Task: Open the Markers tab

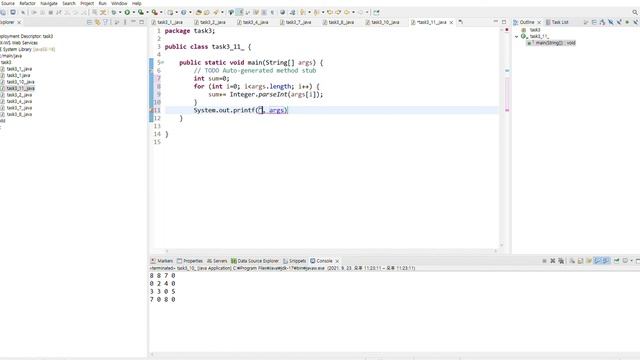Action: [x=162, y=260]
